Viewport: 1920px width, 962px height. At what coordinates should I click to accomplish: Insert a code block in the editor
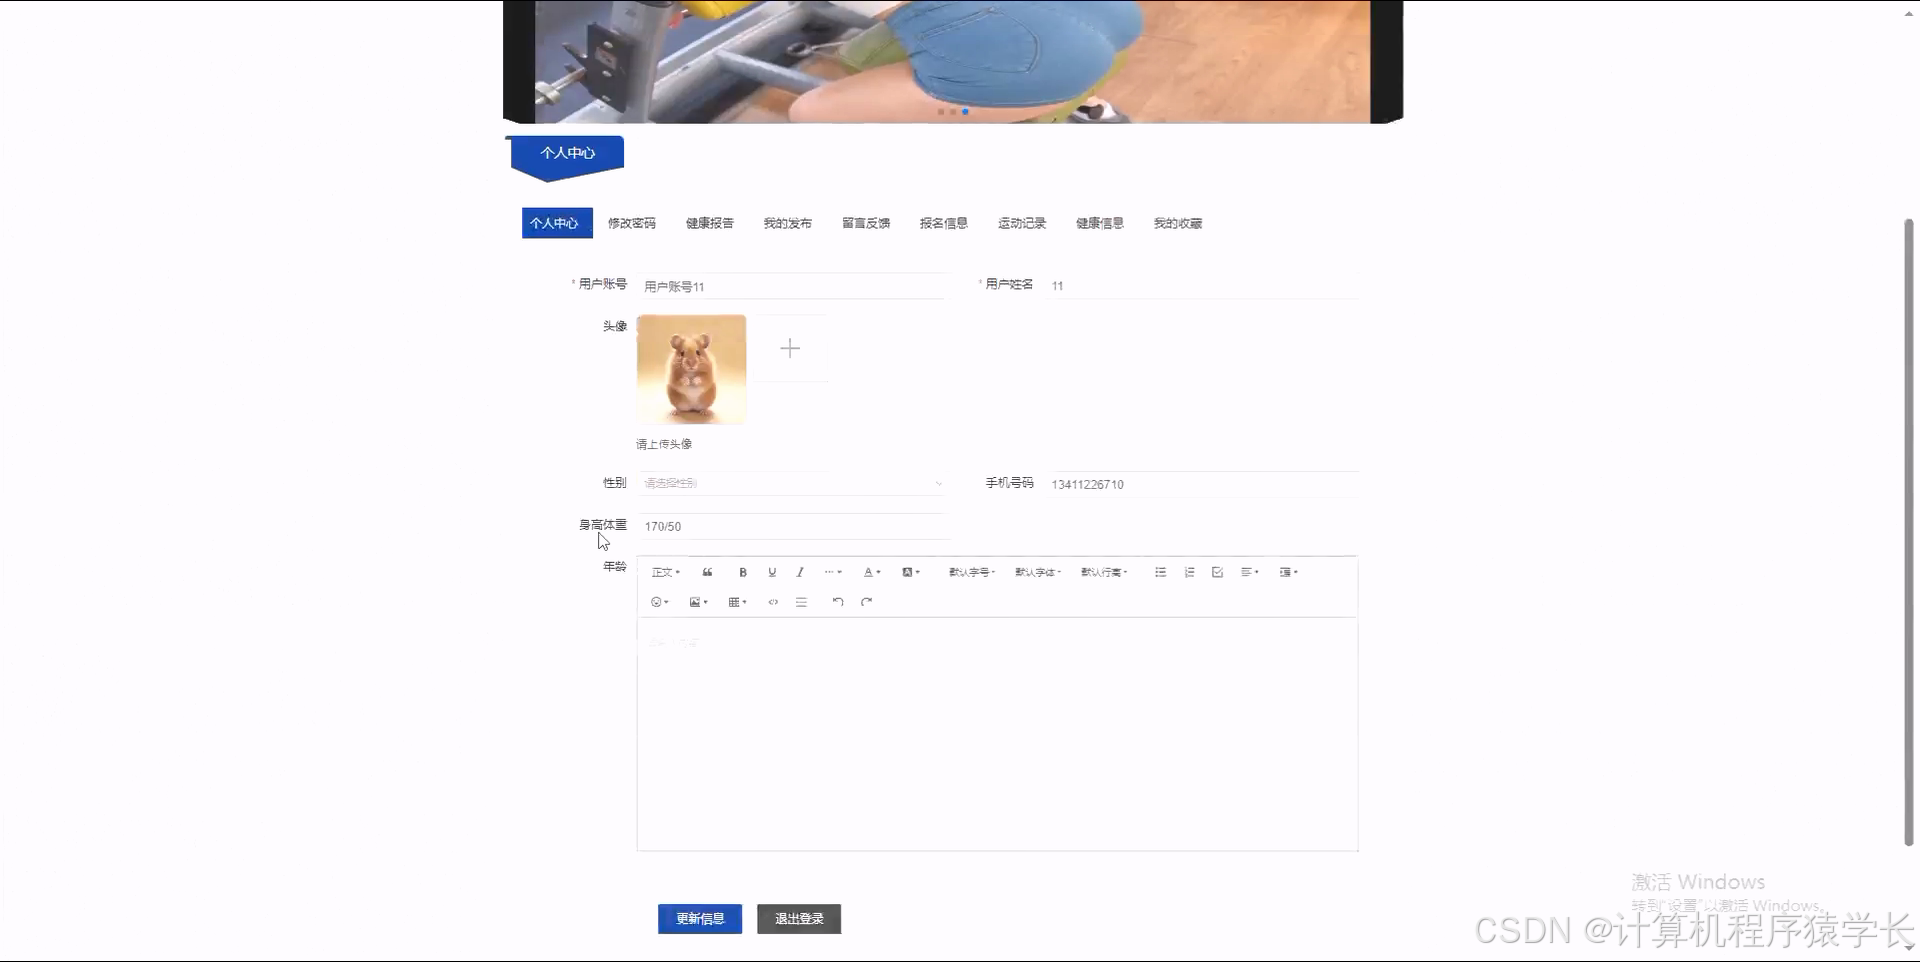(772, 602)
